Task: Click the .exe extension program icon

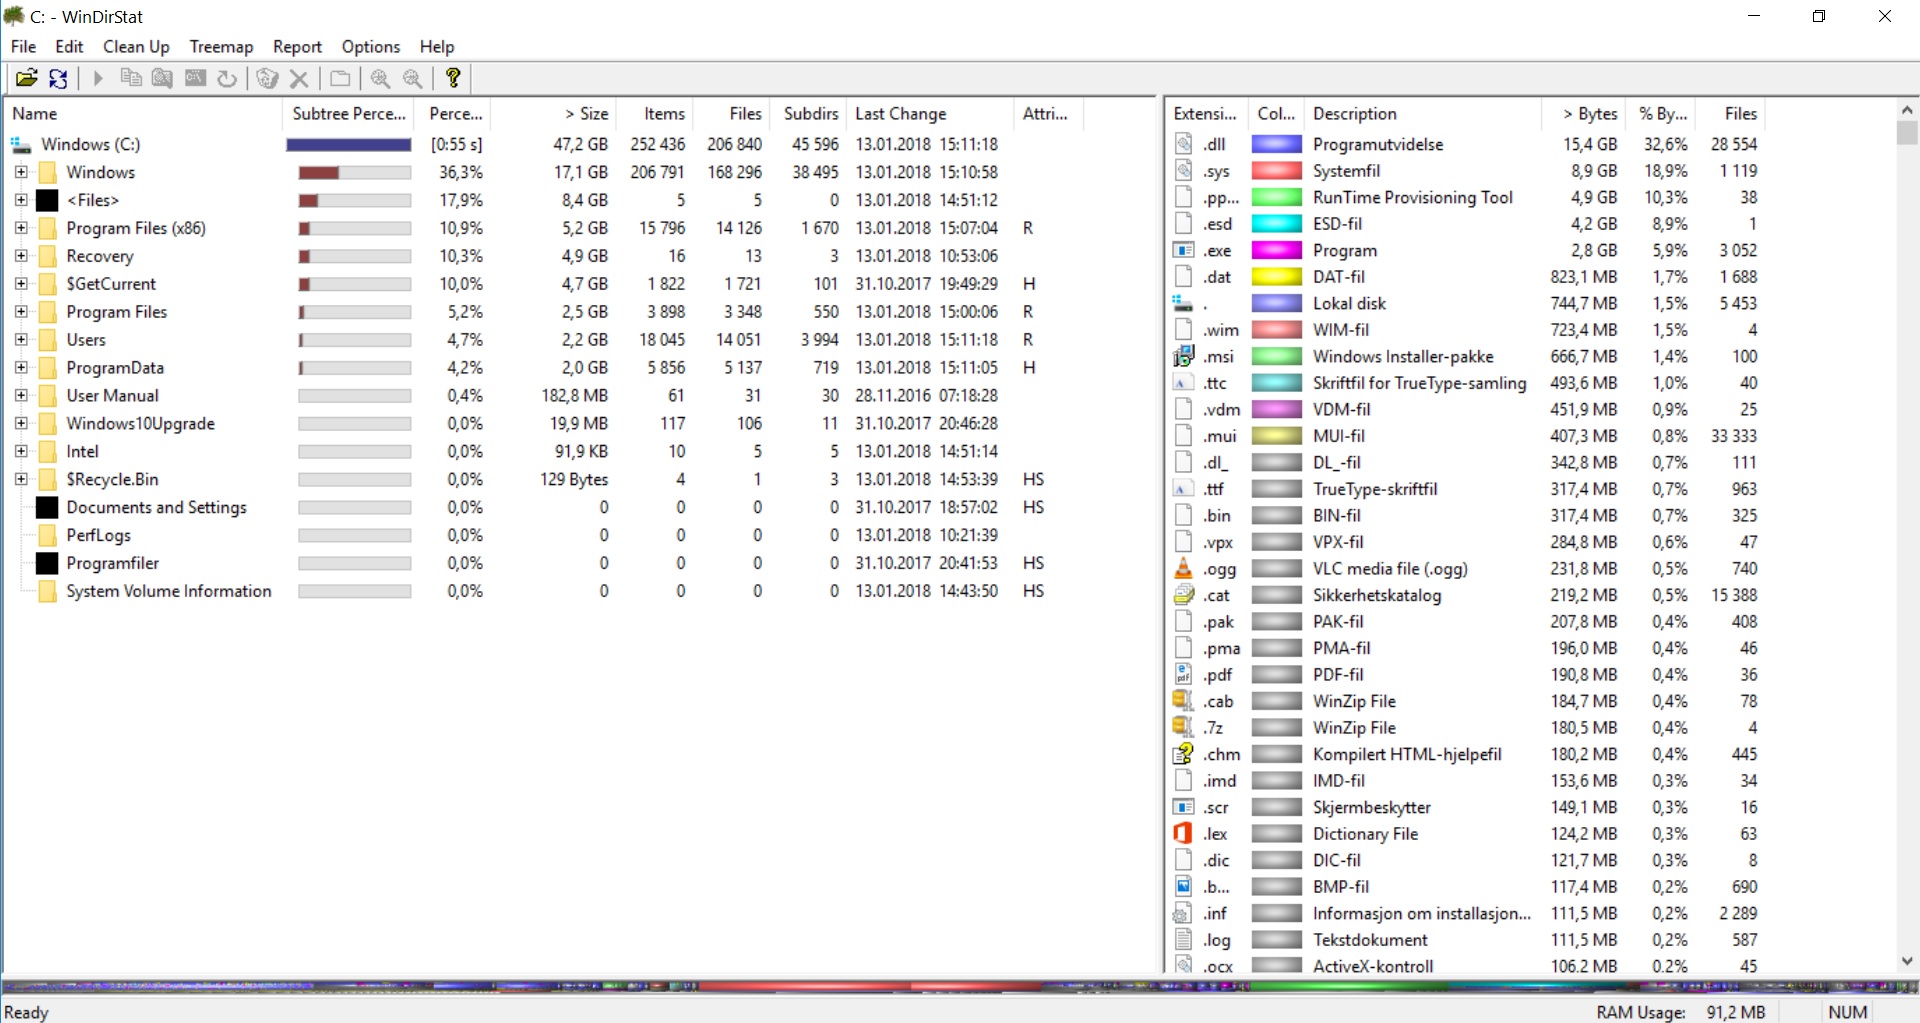Action: pos(1184,250)
